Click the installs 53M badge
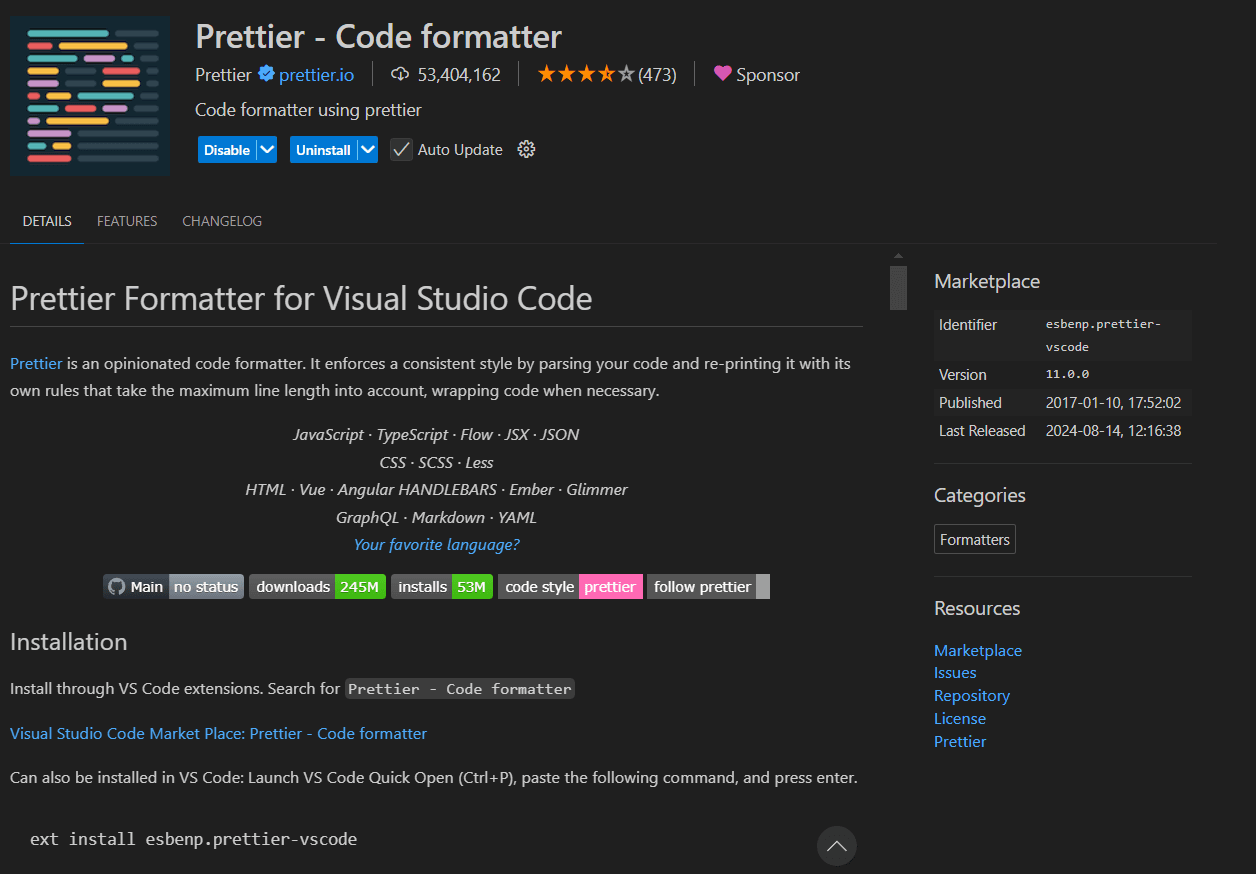This screenshot has width=1256, height=874. pyautogui.click(x=442, y=587)
